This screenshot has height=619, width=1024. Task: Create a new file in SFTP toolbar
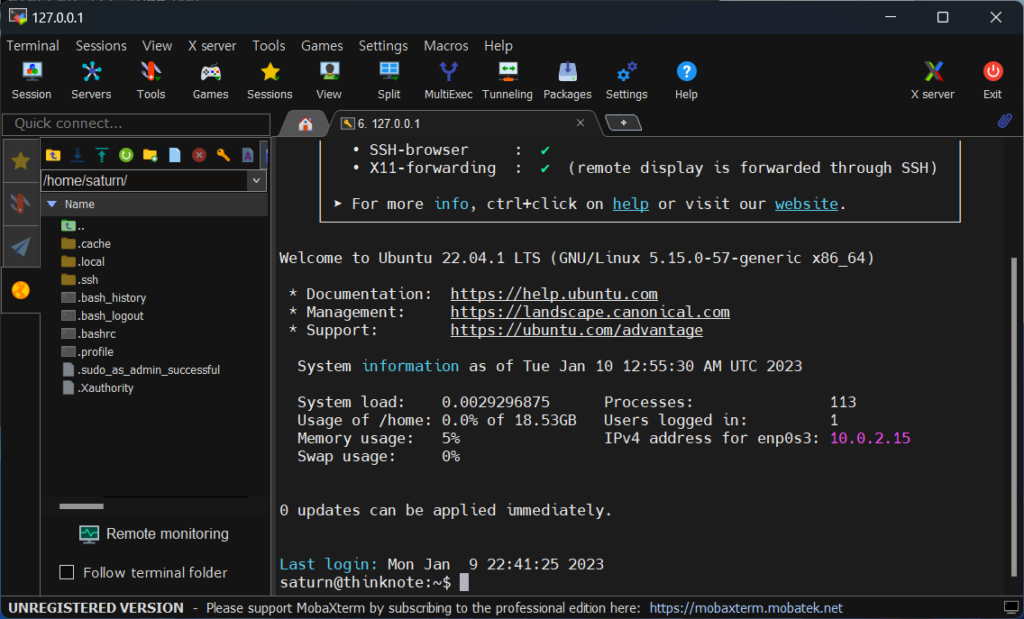point(174,155)
